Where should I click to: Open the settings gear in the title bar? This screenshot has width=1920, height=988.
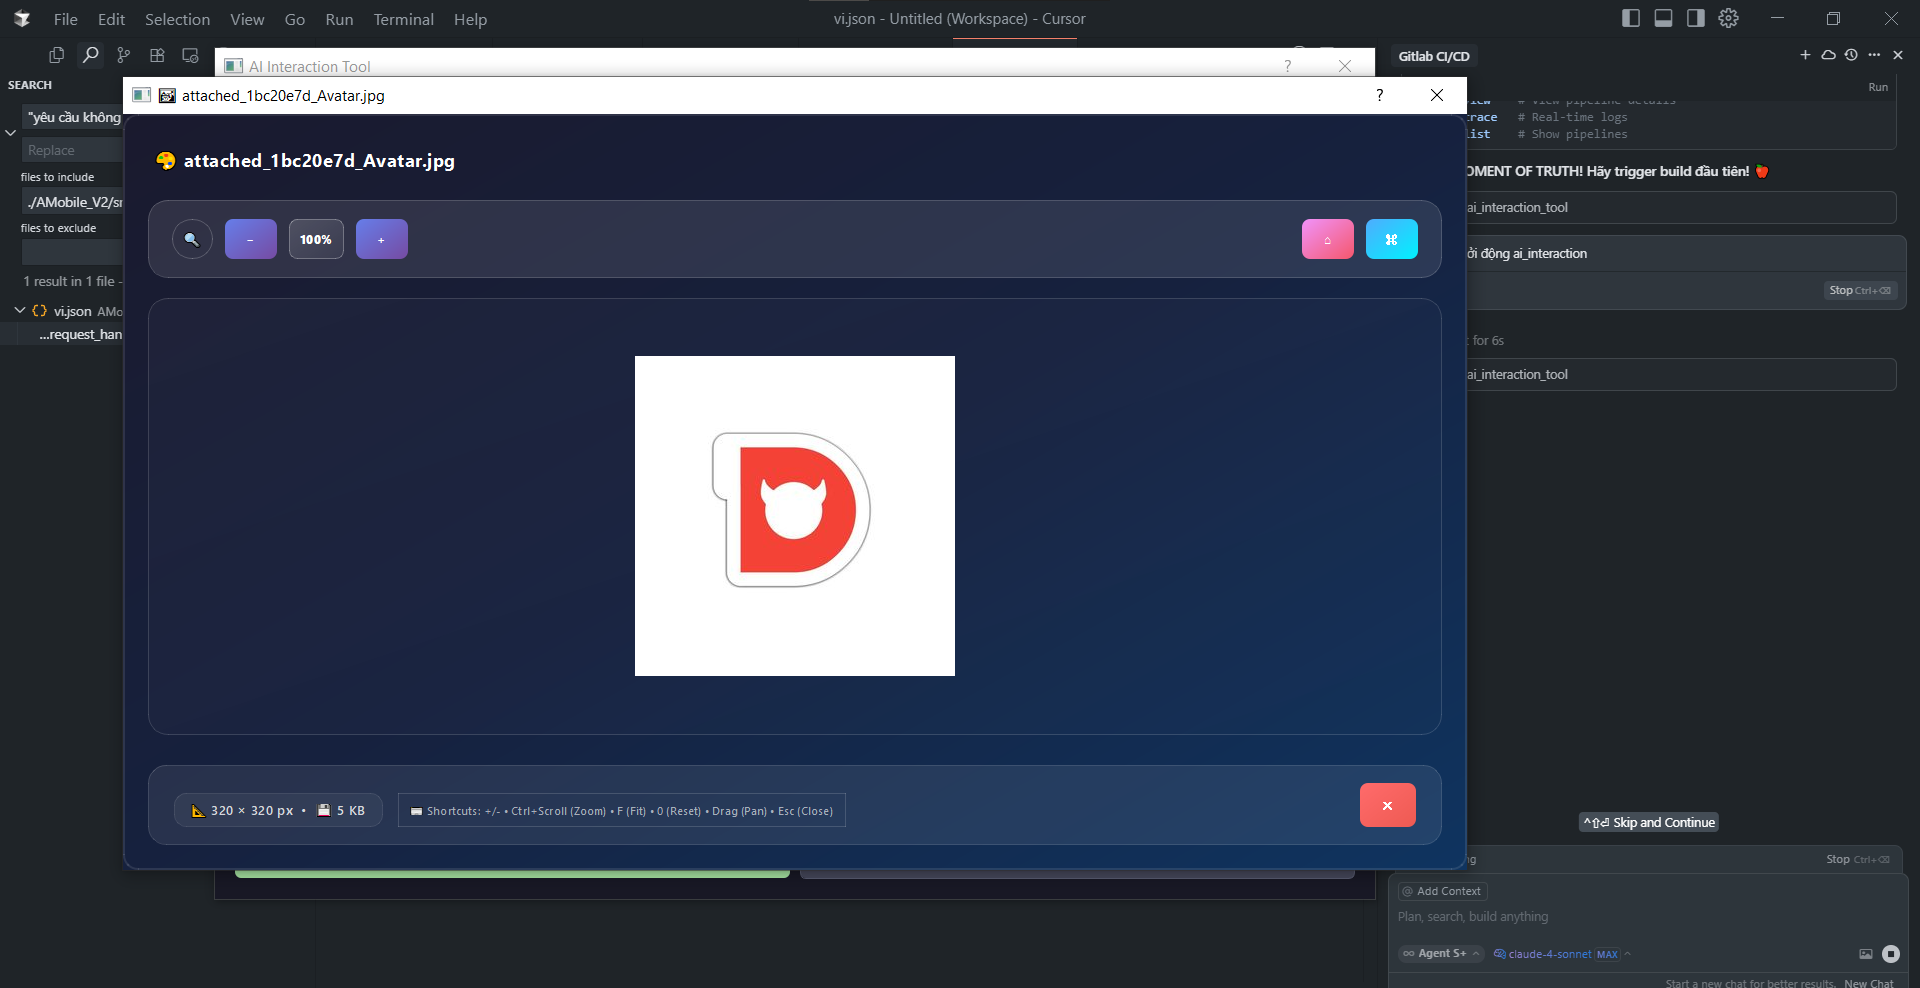[1729, 18]
